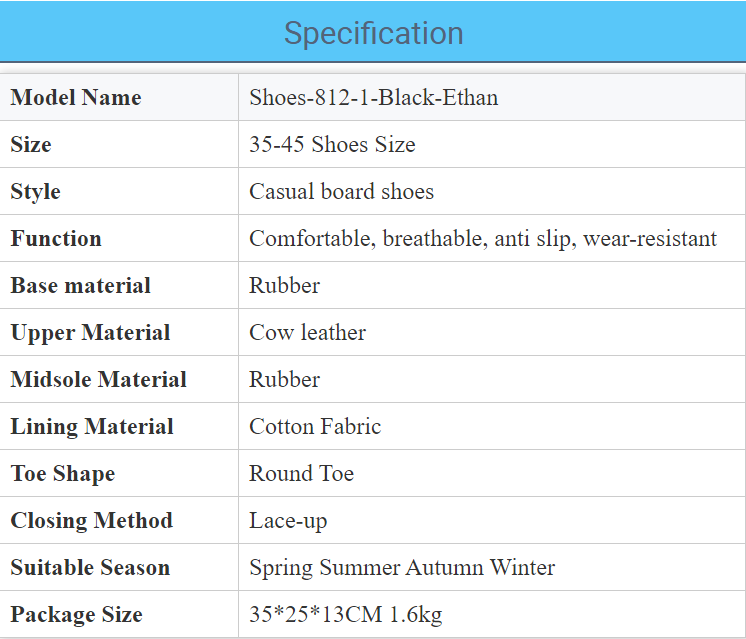Image resolution: width=746 pixels, height=639 pixels.
Task: Select the Upper Material label
Action: [x=90, y=333]
